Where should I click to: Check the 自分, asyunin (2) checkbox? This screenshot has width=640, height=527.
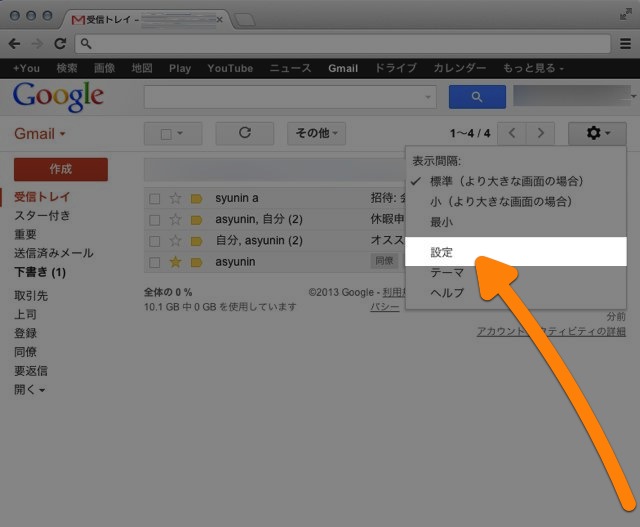154,241
